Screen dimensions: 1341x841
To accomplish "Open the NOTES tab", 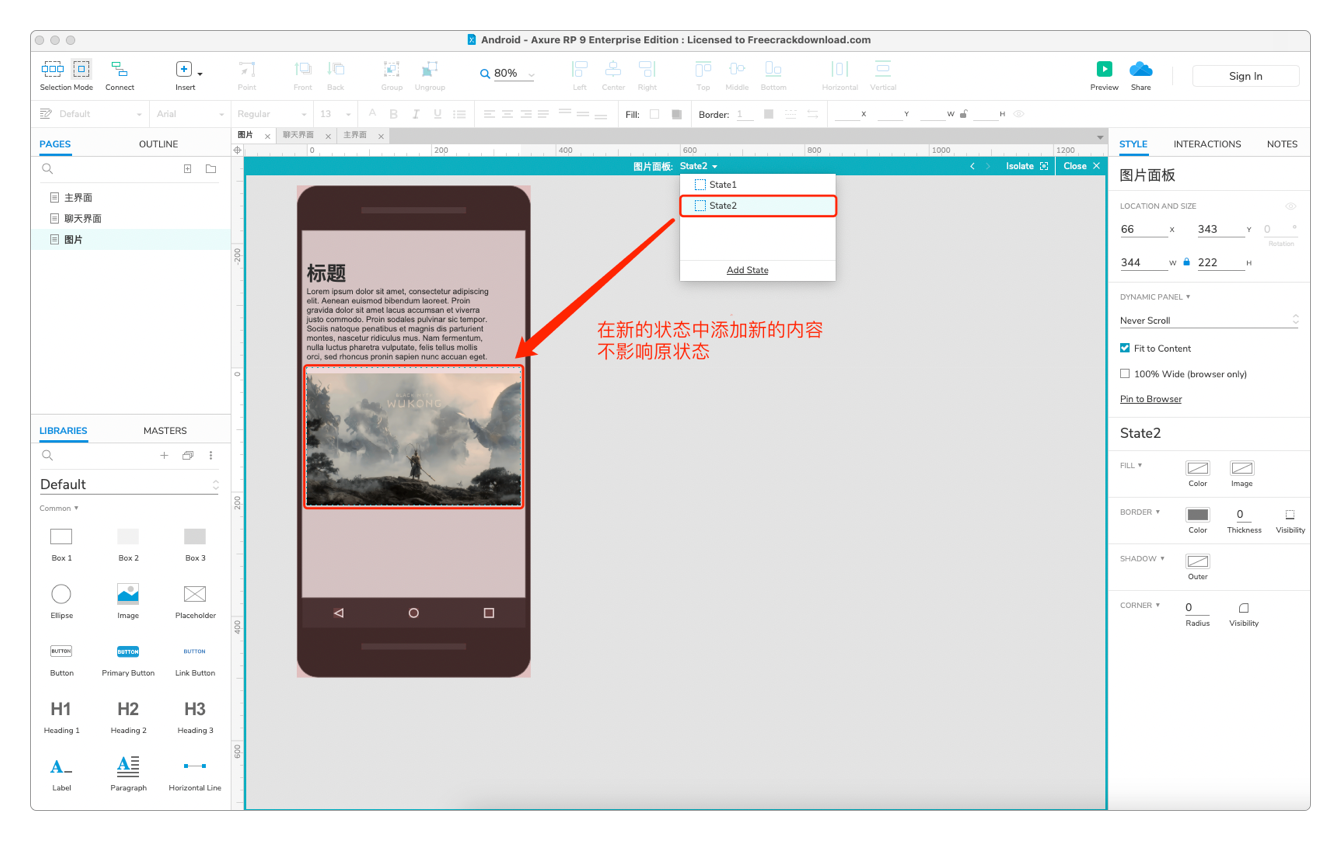I will (1282, 144).
